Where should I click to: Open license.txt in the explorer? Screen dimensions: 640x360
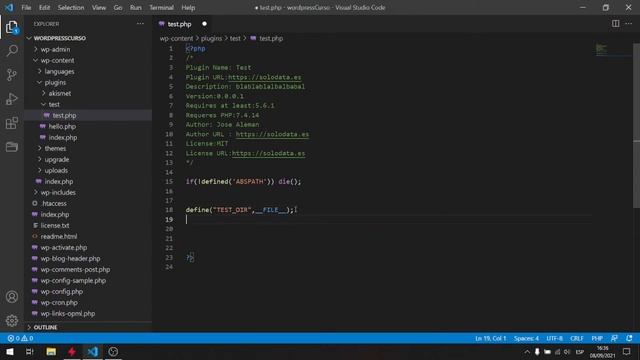click(x=55, y=225)
